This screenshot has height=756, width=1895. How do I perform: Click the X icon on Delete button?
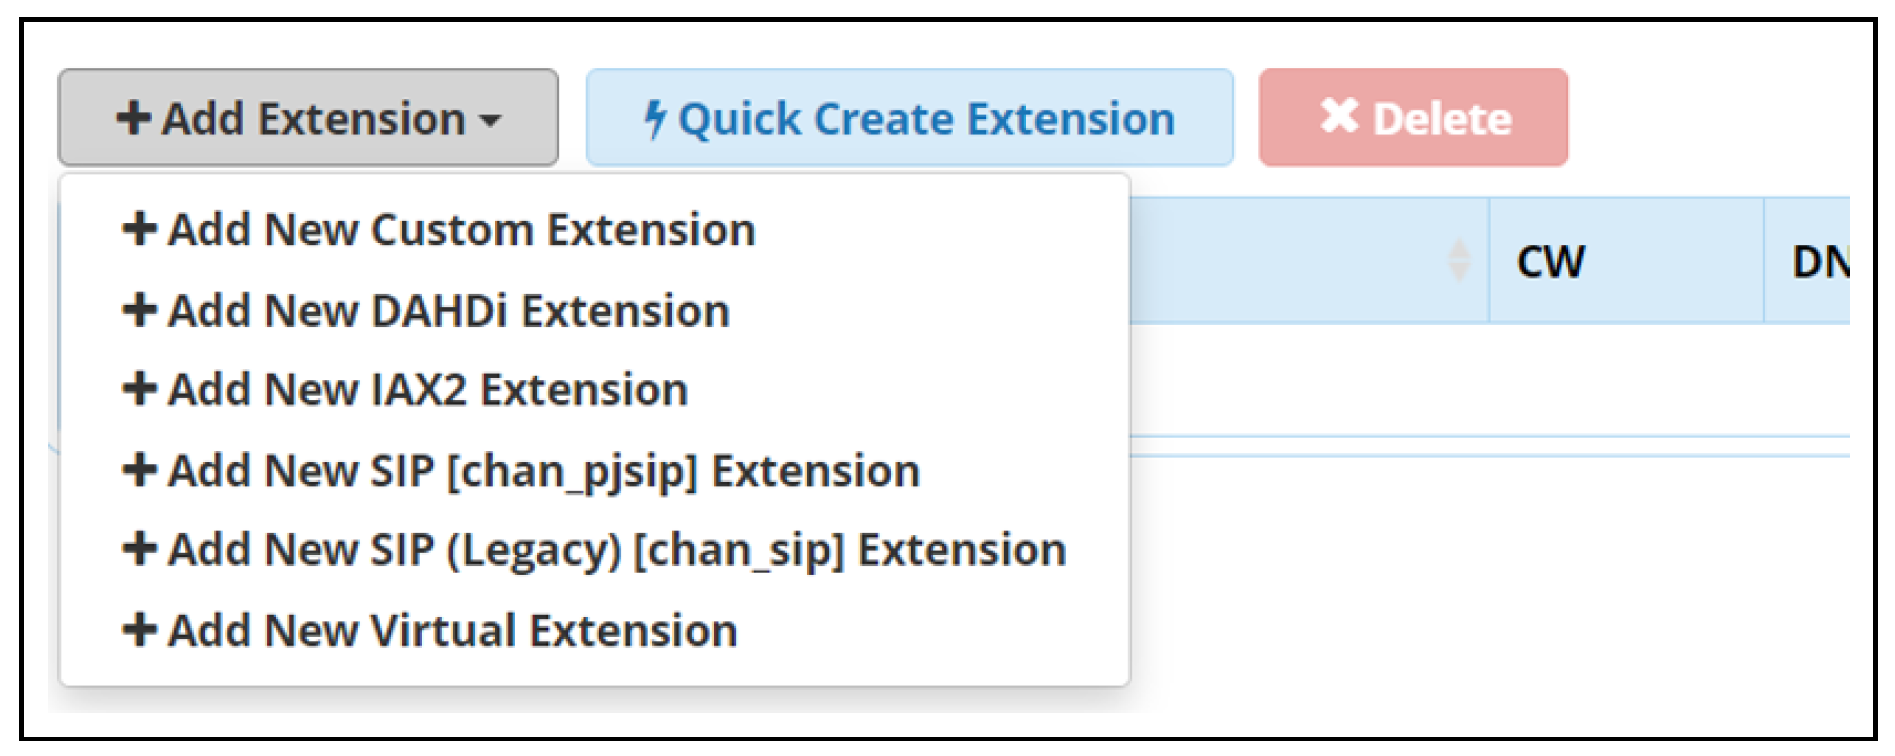1339,116
